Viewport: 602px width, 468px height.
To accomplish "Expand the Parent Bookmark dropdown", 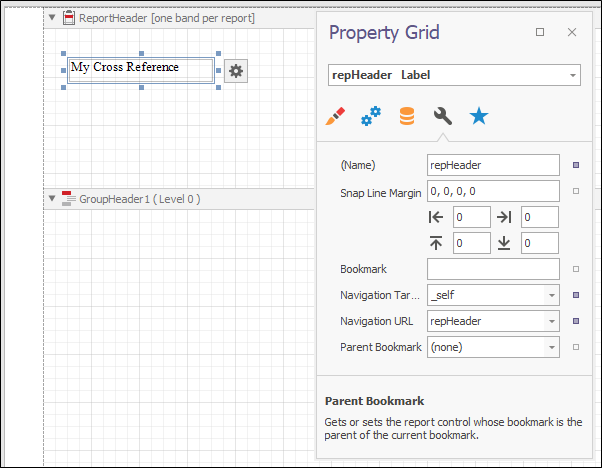I will pyautogui.click(x=552, y=347).
